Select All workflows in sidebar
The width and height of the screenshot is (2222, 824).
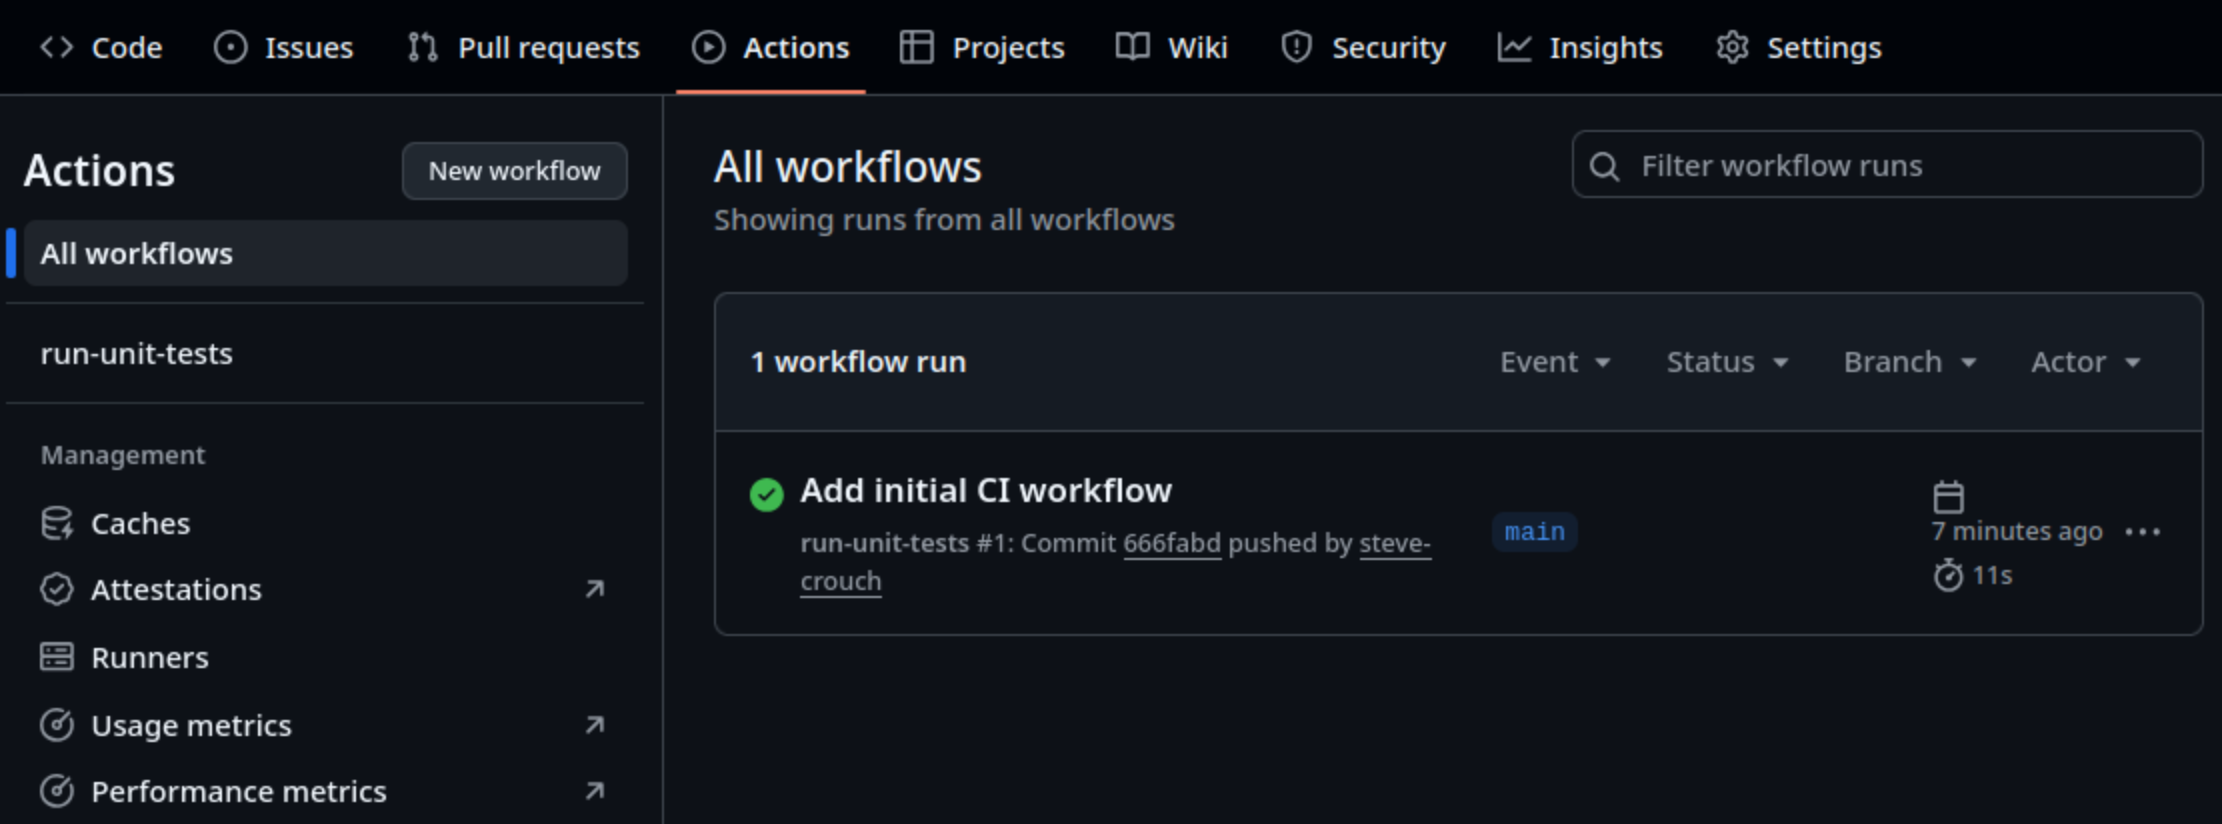point(326,253)
